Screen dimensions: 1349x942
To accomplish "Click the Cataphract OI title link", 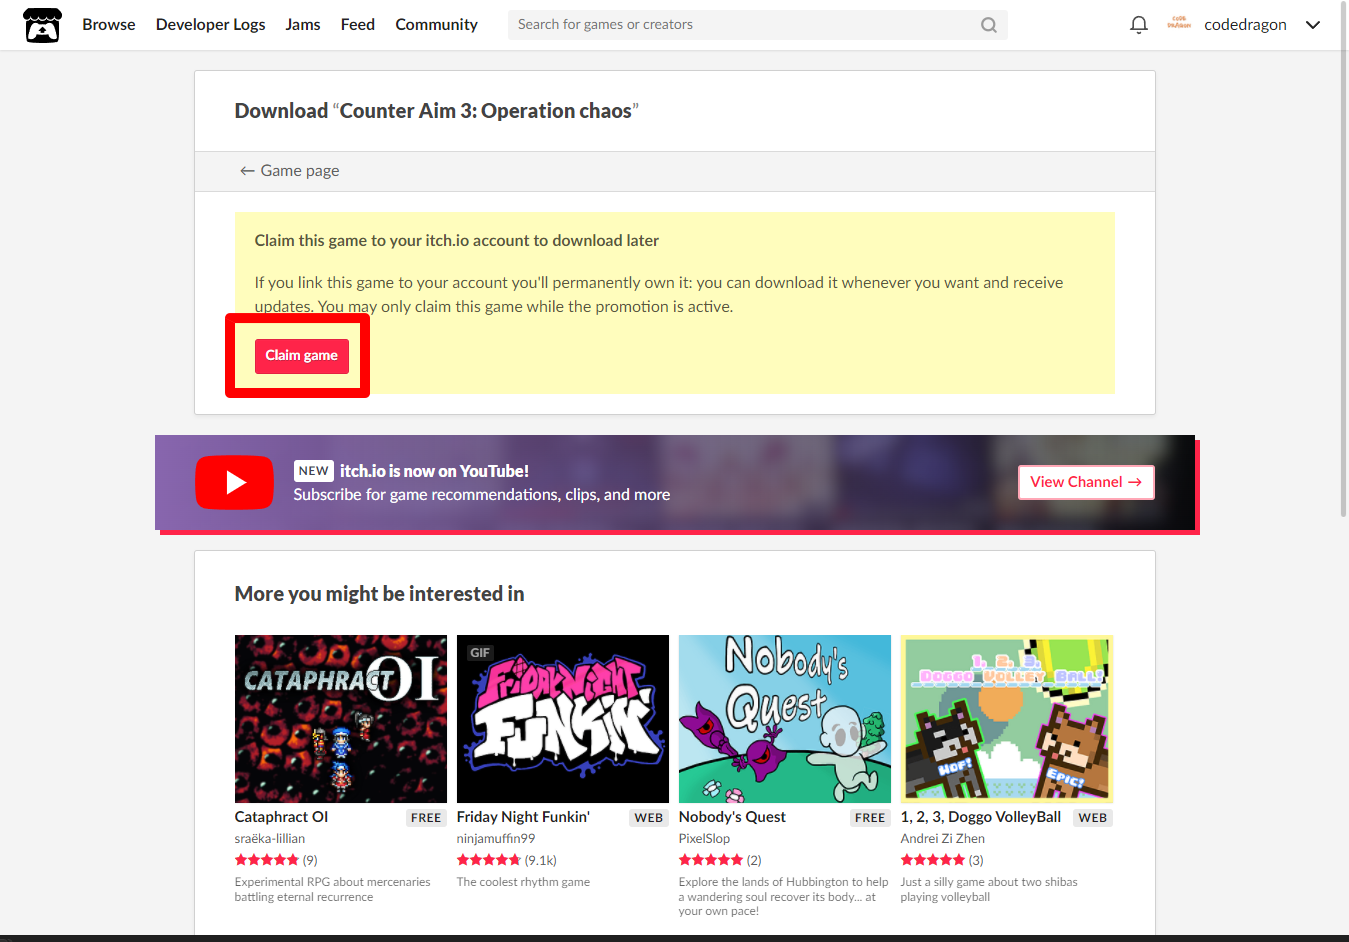I will coord(281,817).
